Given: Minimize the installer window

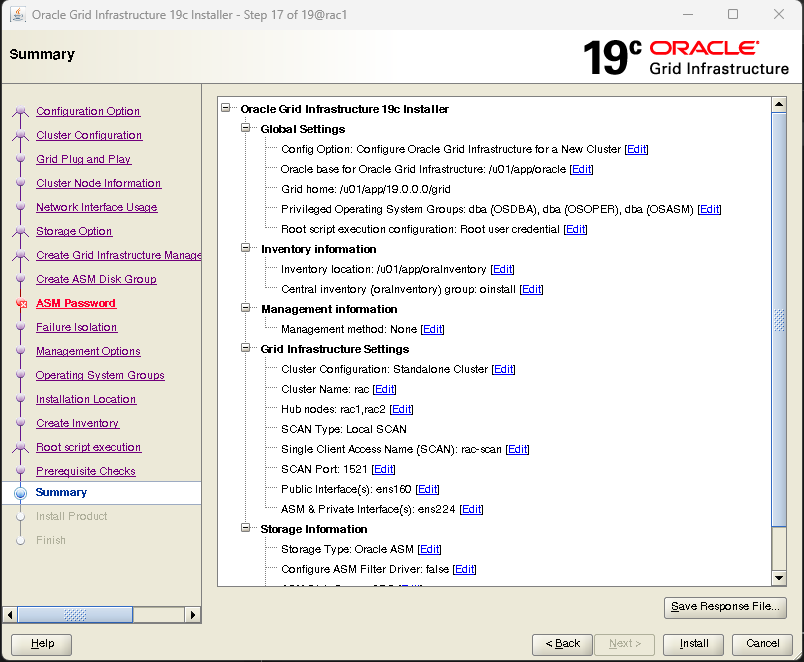Looking at the screenshot, I should (688, 14).
